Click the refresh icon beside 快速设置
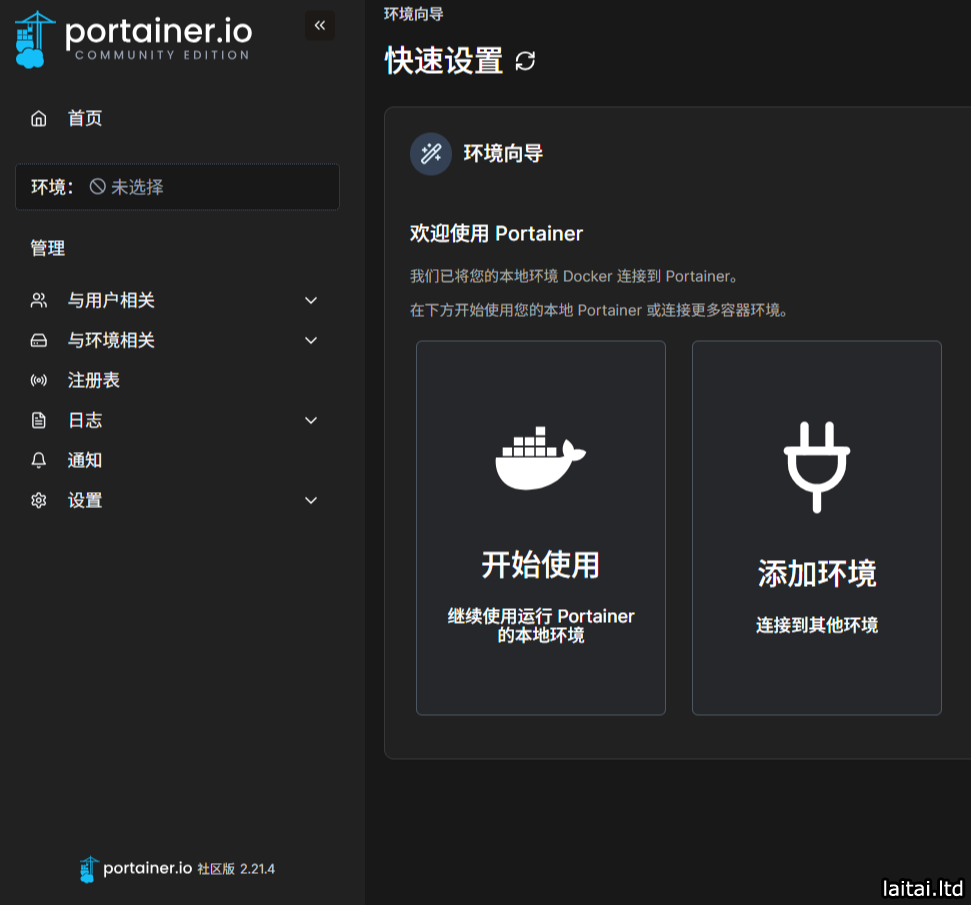Viewport: 971px width, 905px height. [x=525, y=61]
